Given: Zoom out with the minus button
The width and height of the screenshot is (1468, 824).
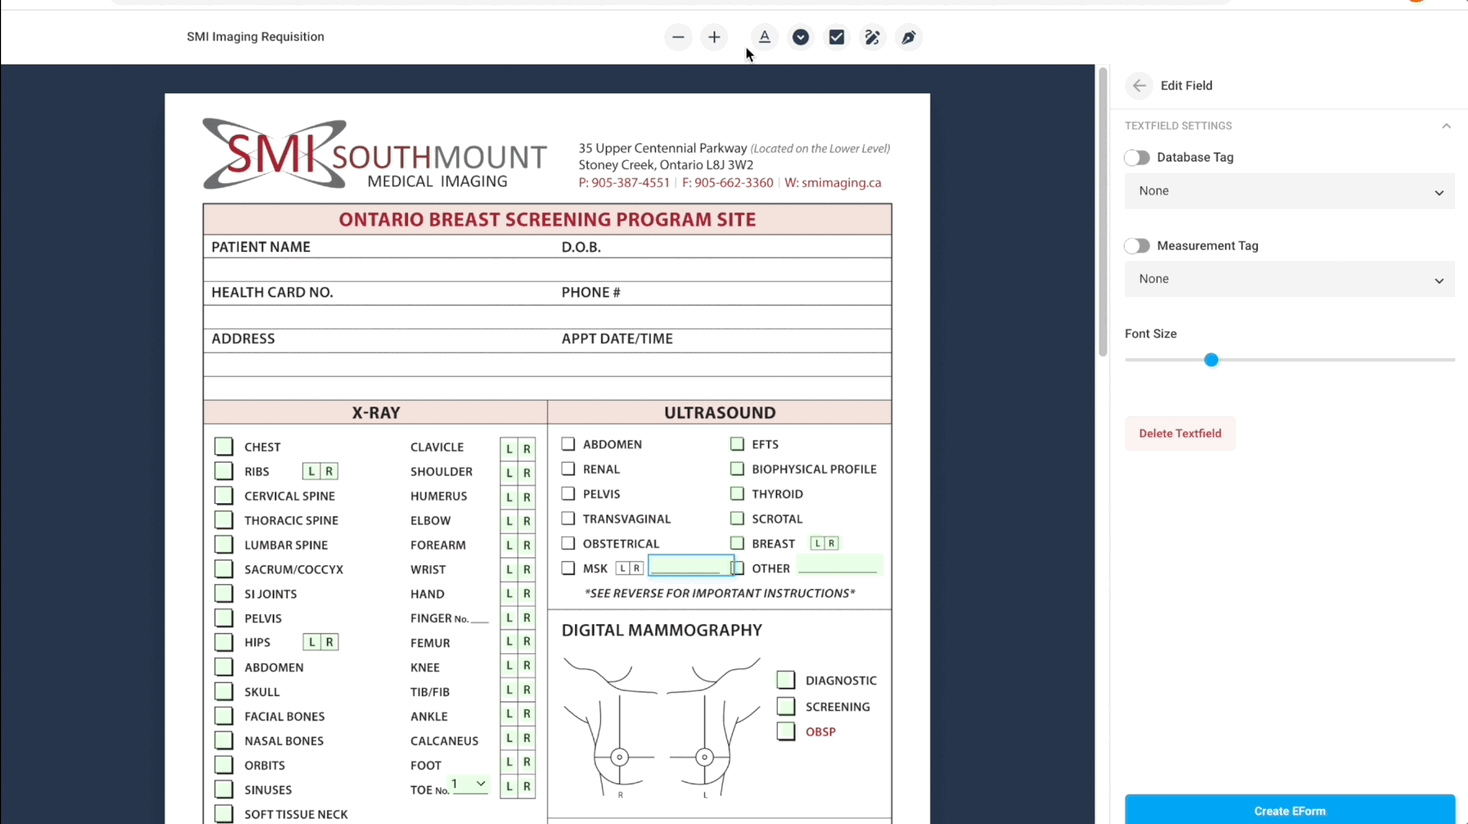Looking at the screenshot, I should click(678, 37).
